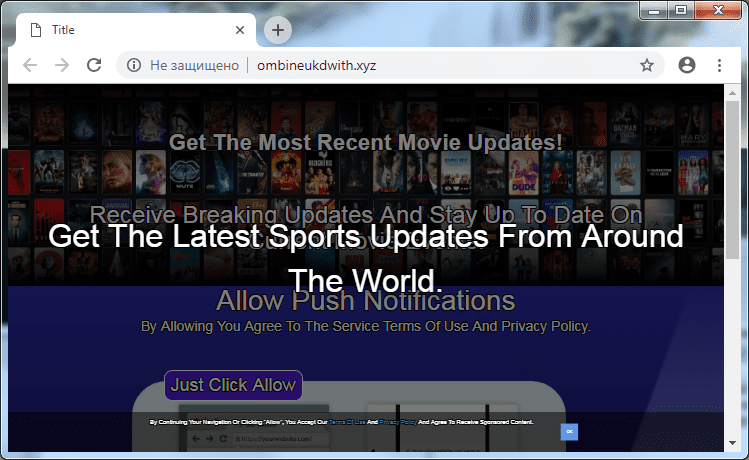Open a new tab with plus button
Image resolution: width=749 pixels, height=460 pixels.
pos(278,30)
